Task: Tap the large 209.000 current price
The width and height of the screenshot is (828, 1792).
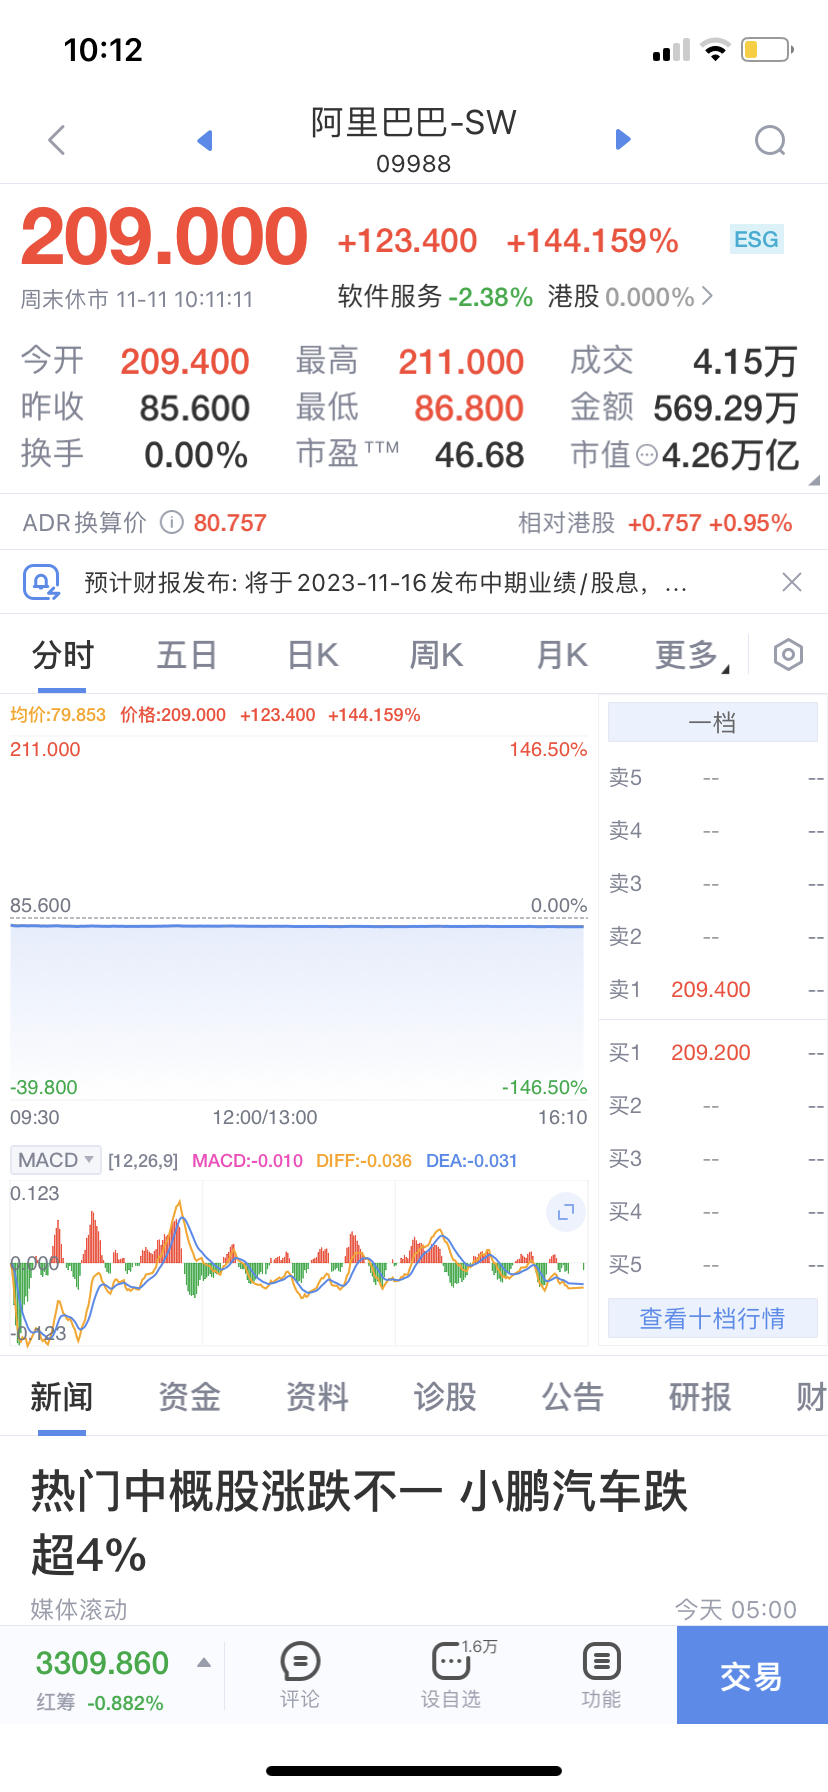Action: (x=164, y=237)
